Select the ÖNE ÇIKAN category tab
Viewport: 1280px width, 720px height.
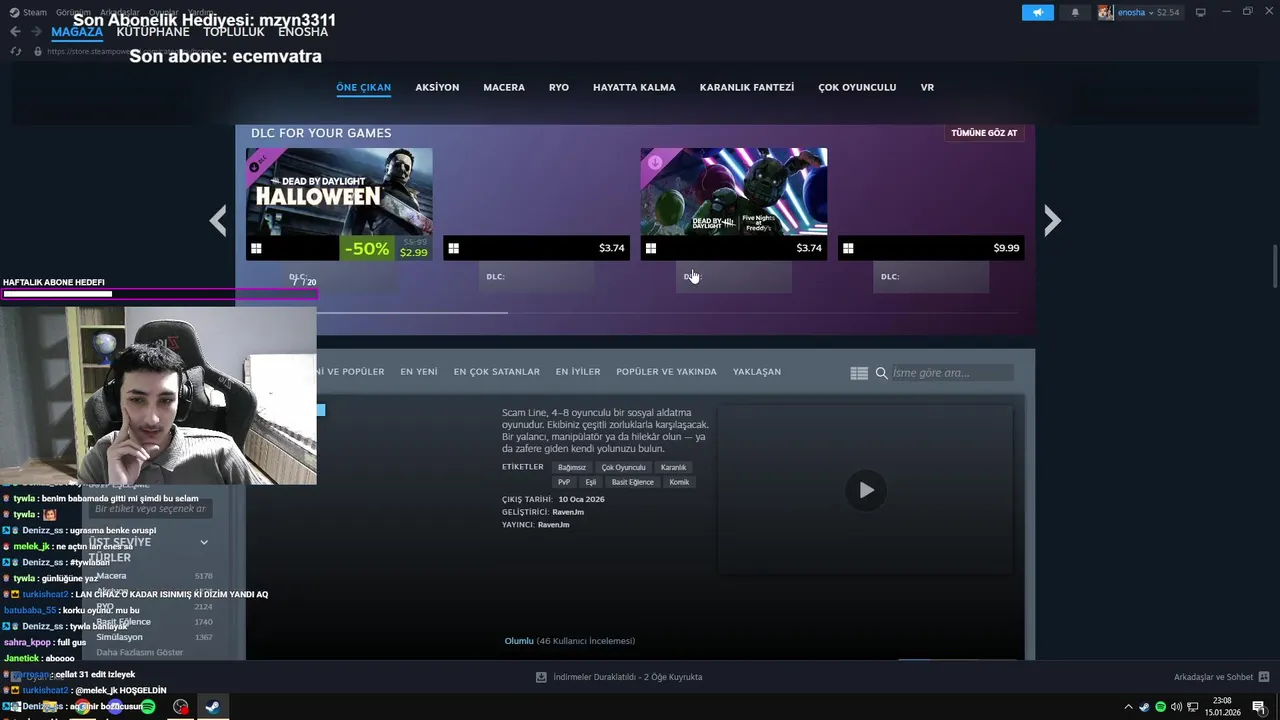coord(364,87)
